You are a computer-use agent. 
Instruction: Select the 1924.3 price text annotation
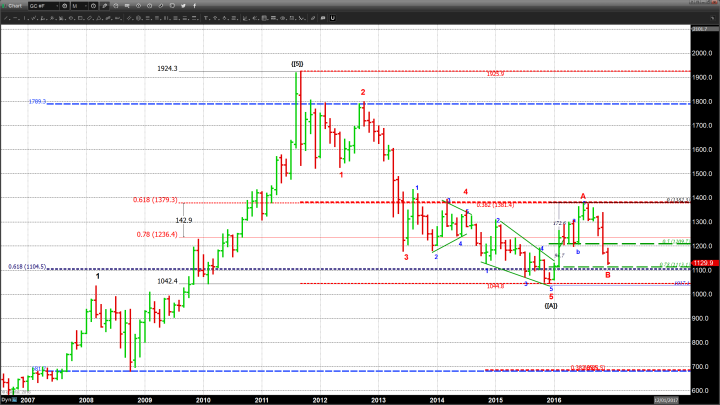167,69
